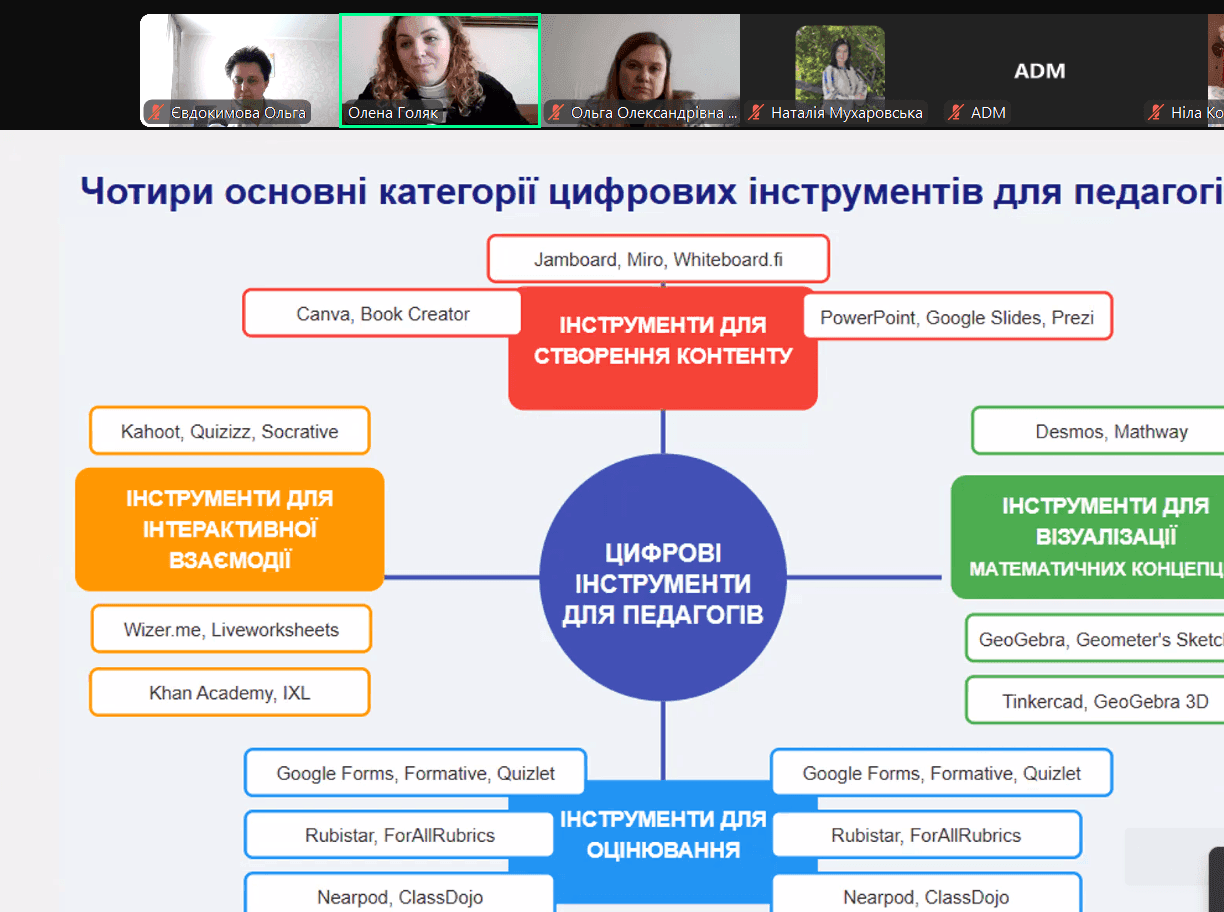Image resolution: width=1224 pixels, height=912 pixels.
Task: Click the 'Jamboard, Miro, Whiteboard.fi' box
Action: click(658, 260)
